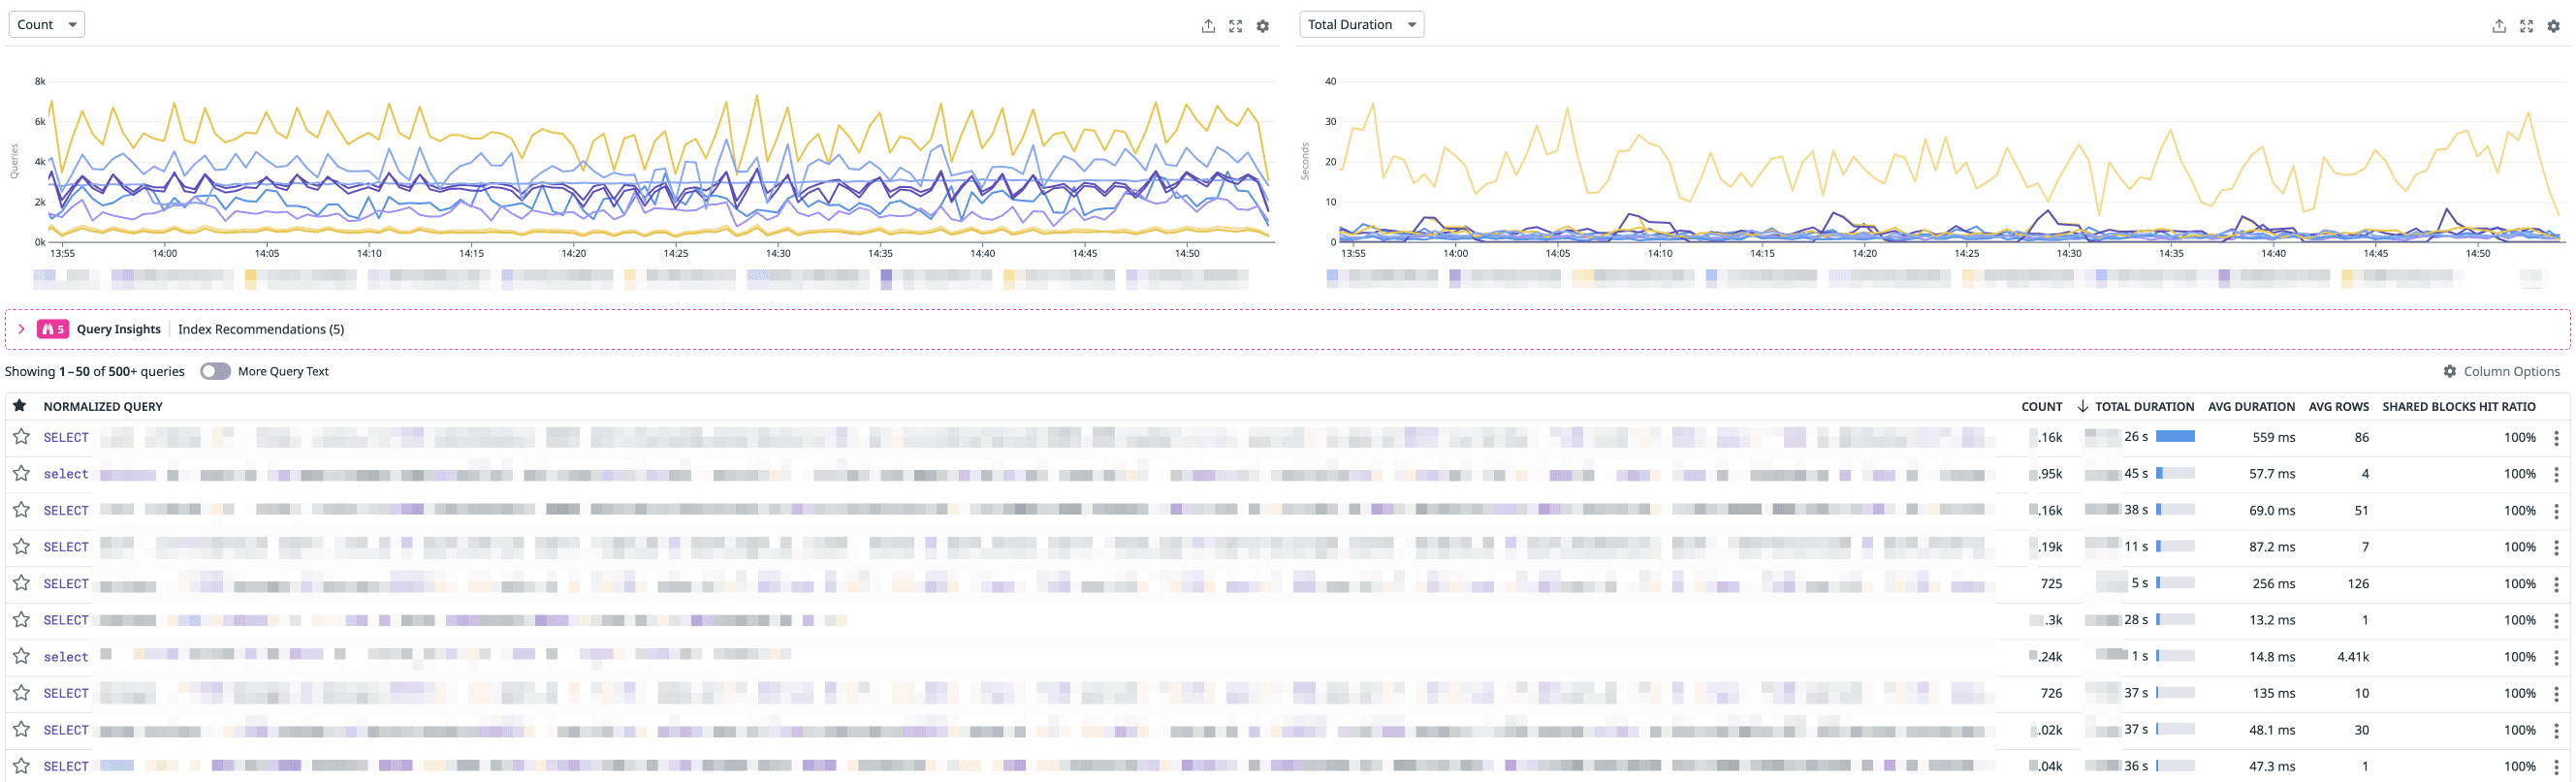Open settings gear for Total Duration graph
The image size is (2576, 782).
point(2553,26)
